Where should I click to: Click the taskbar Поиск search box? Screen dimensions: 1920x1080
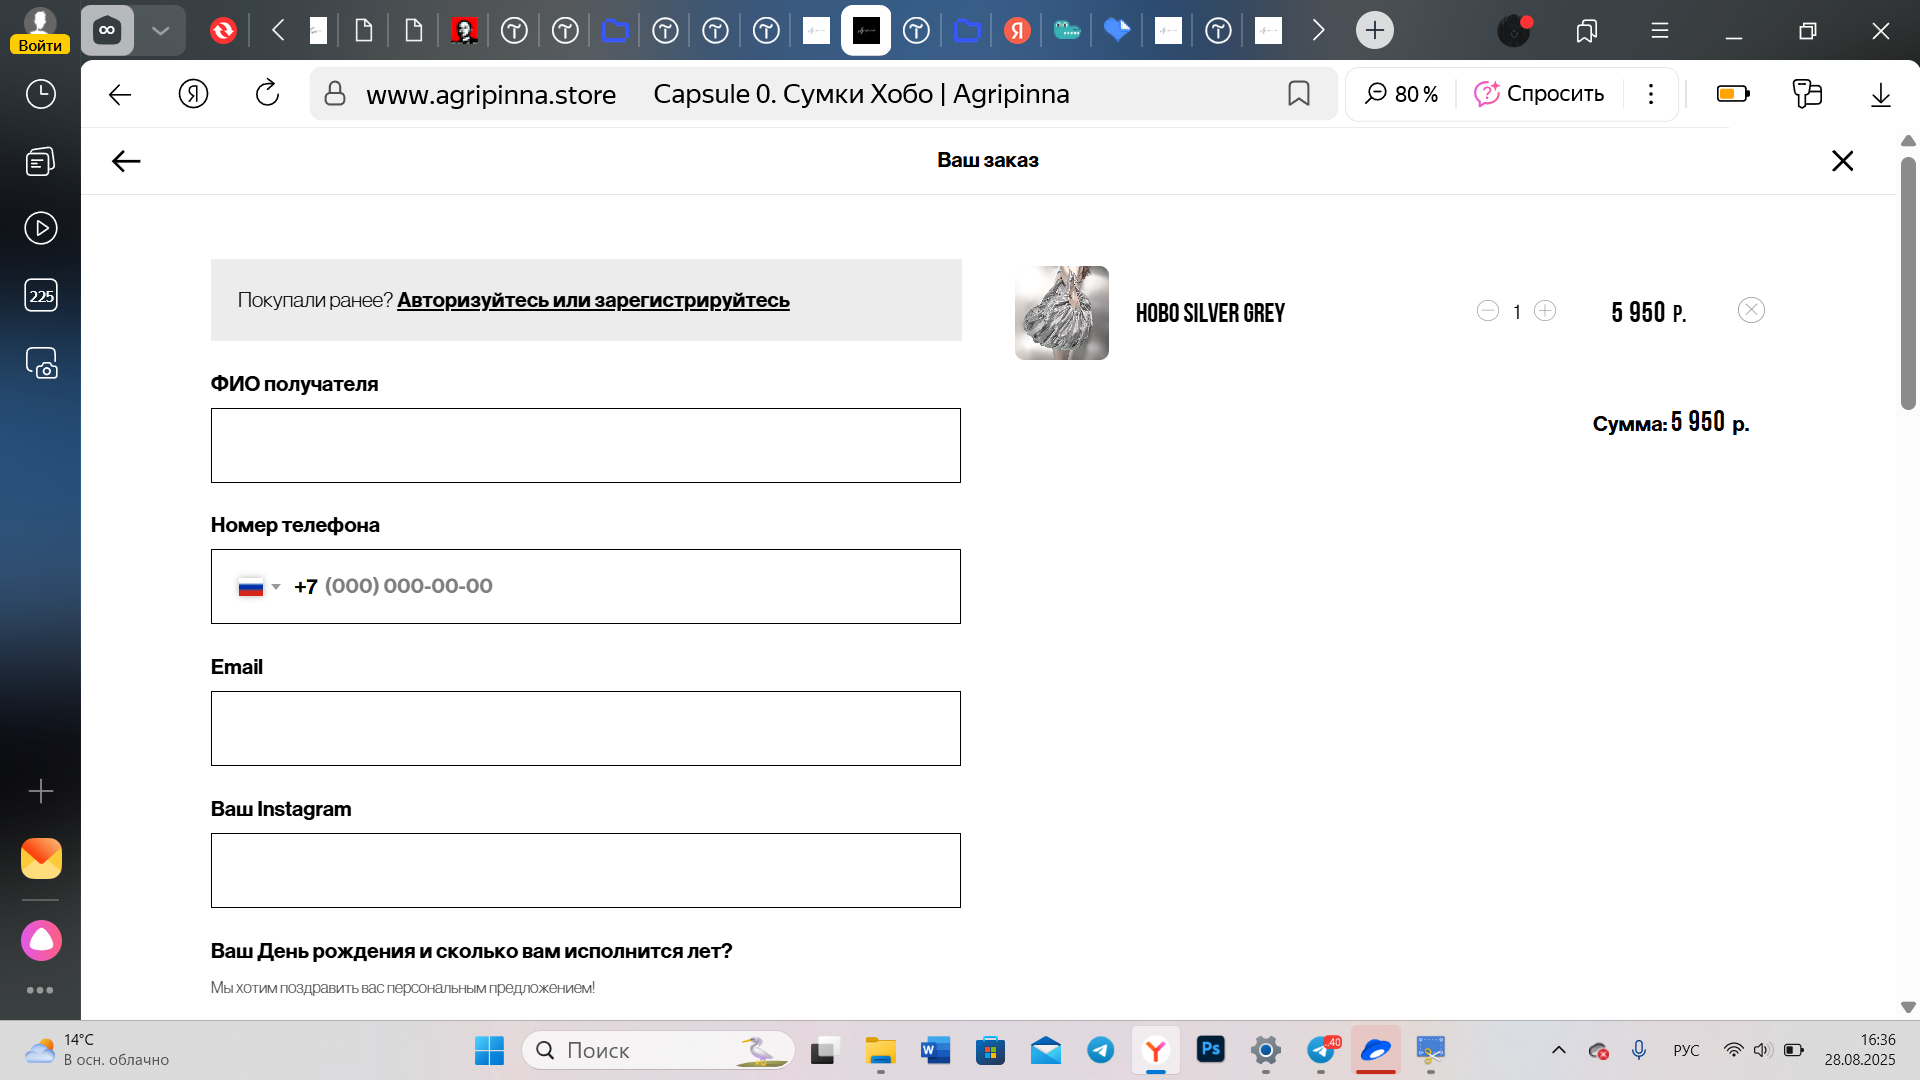coord(658,1051)
